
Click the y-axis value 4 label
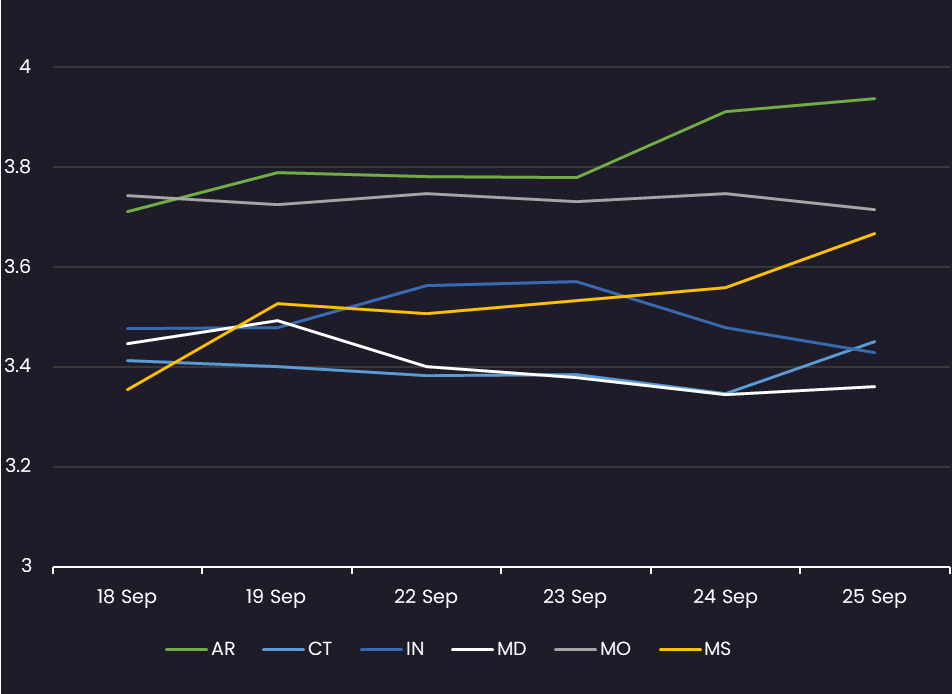(26, 67)
